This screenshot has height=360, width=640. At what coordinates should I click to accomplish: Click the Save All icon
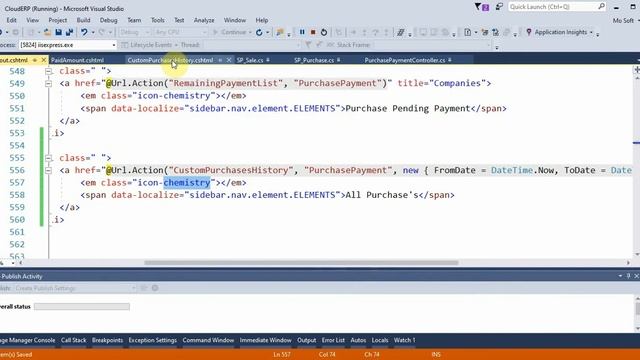tap(69, 32)
